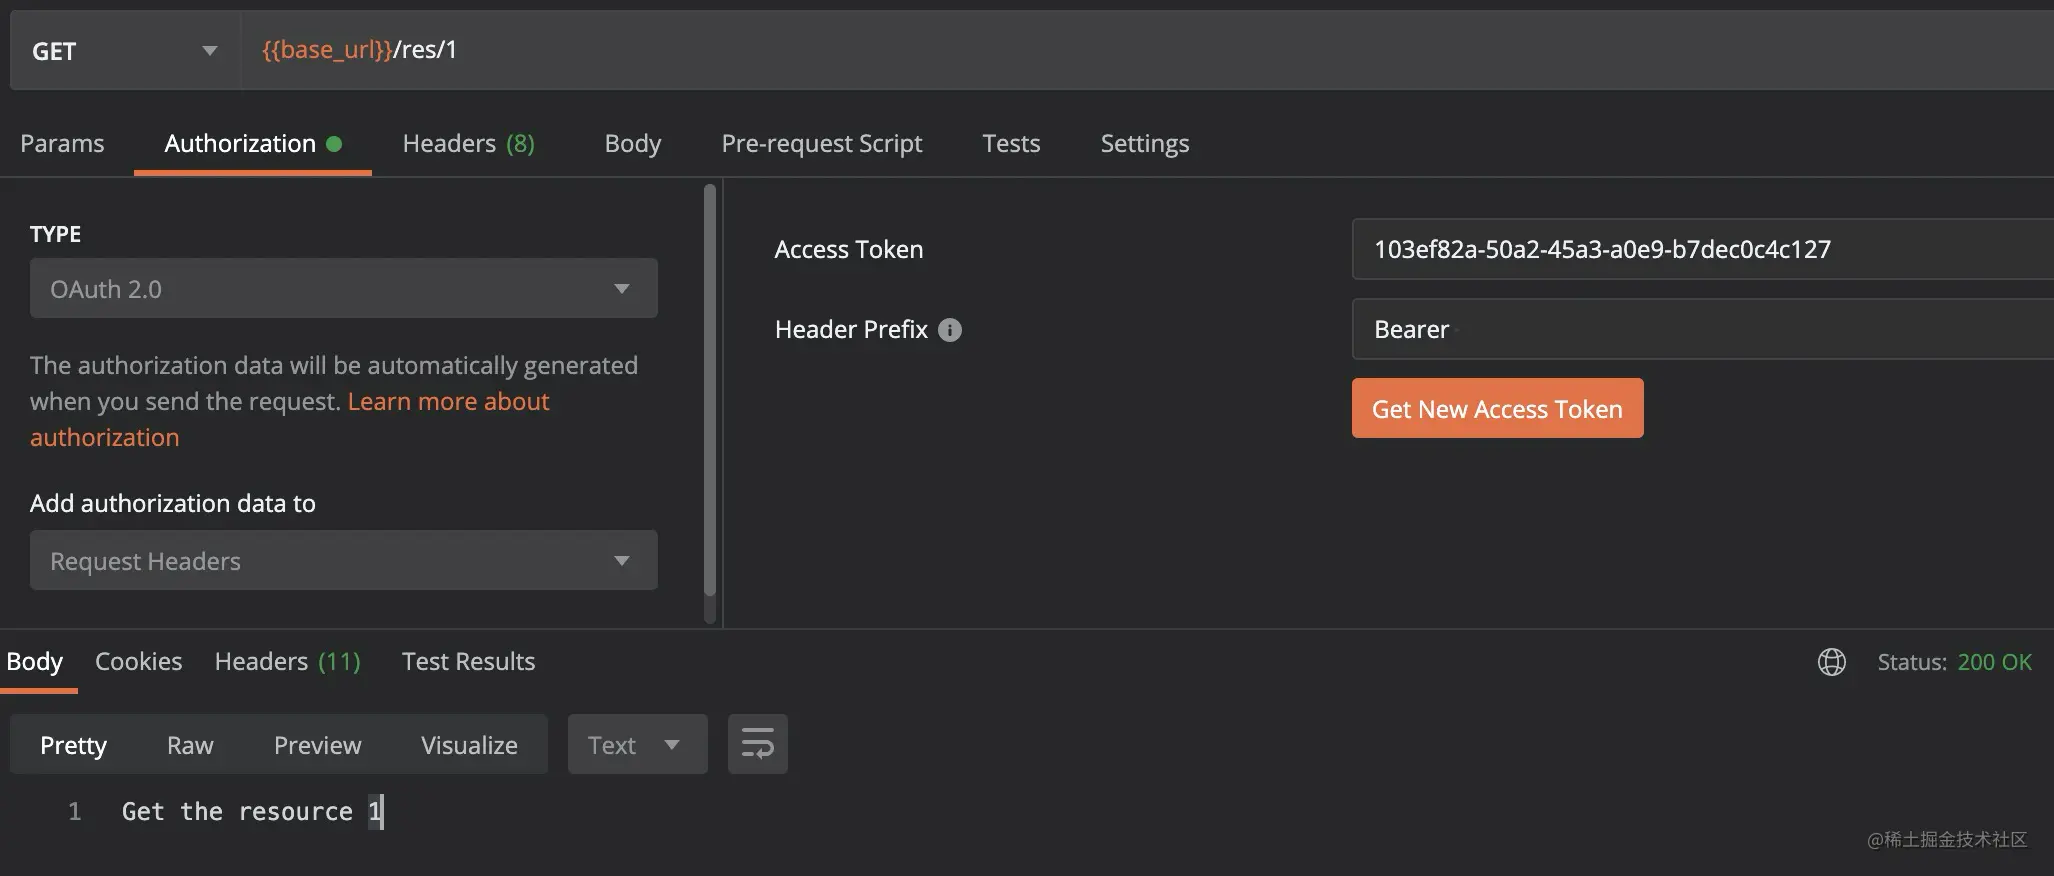
Task: Open the GET method dropdown
Action: pos(124,51)
